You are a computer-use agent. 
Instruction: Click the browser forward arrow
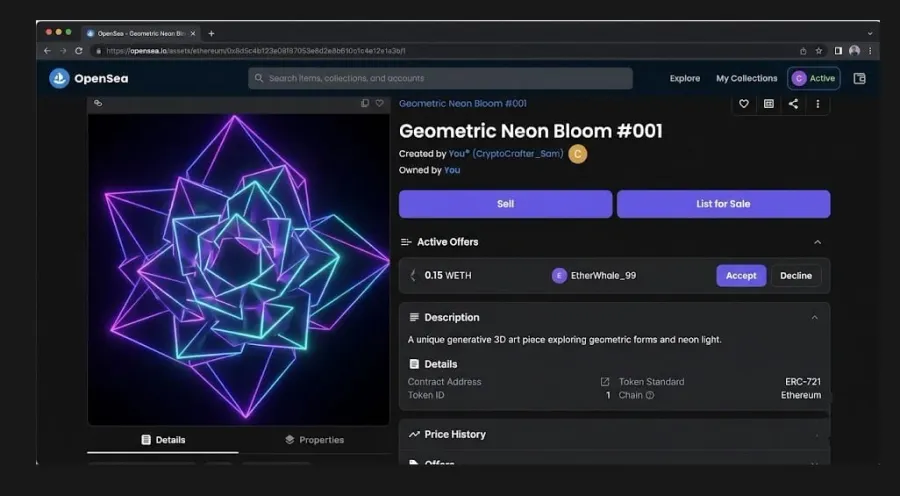pos(63,51)
